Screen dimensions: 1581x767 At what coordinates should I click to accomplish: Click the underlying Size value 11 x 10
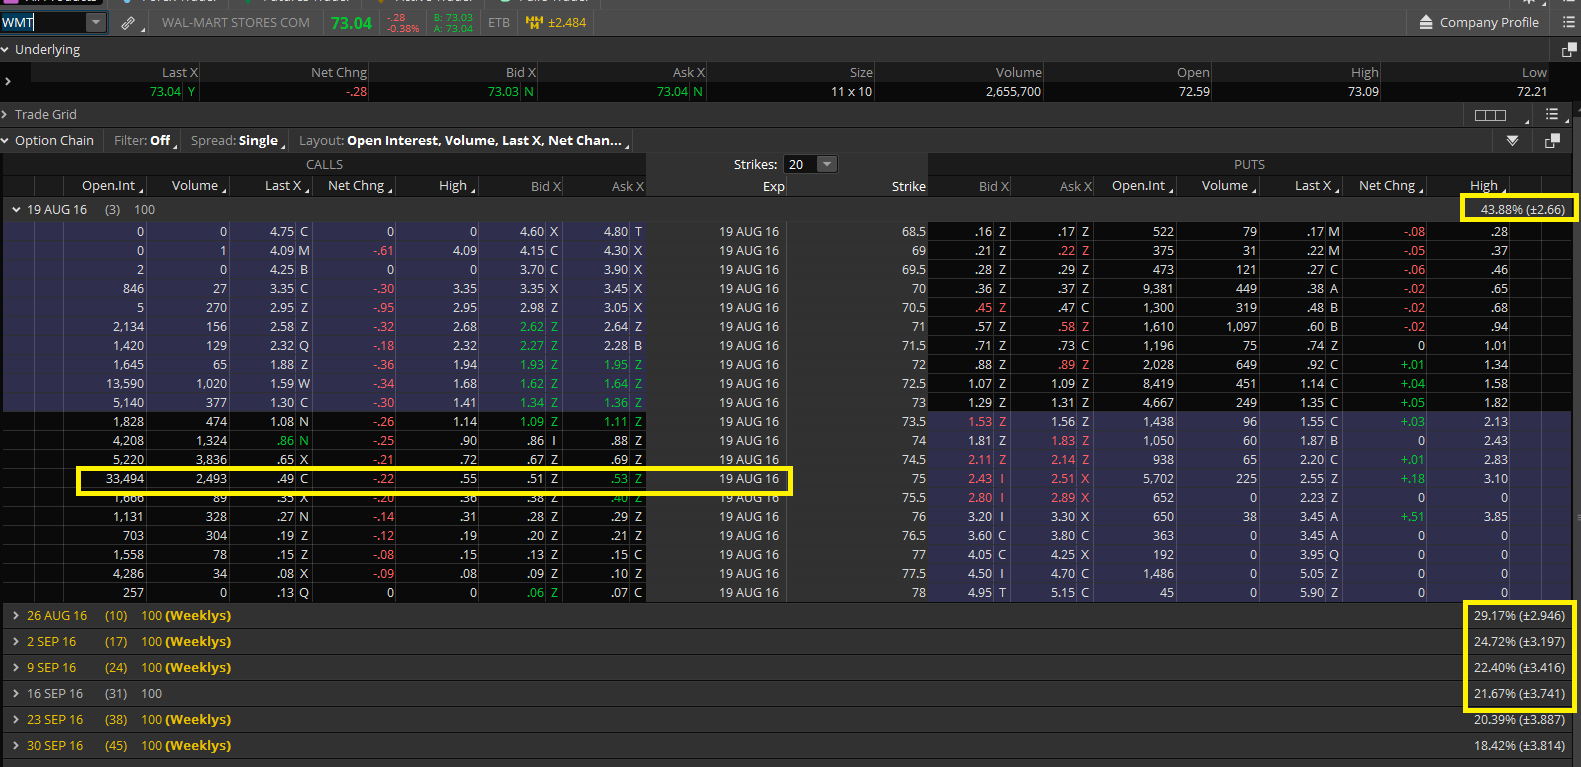tap(851, 92)
